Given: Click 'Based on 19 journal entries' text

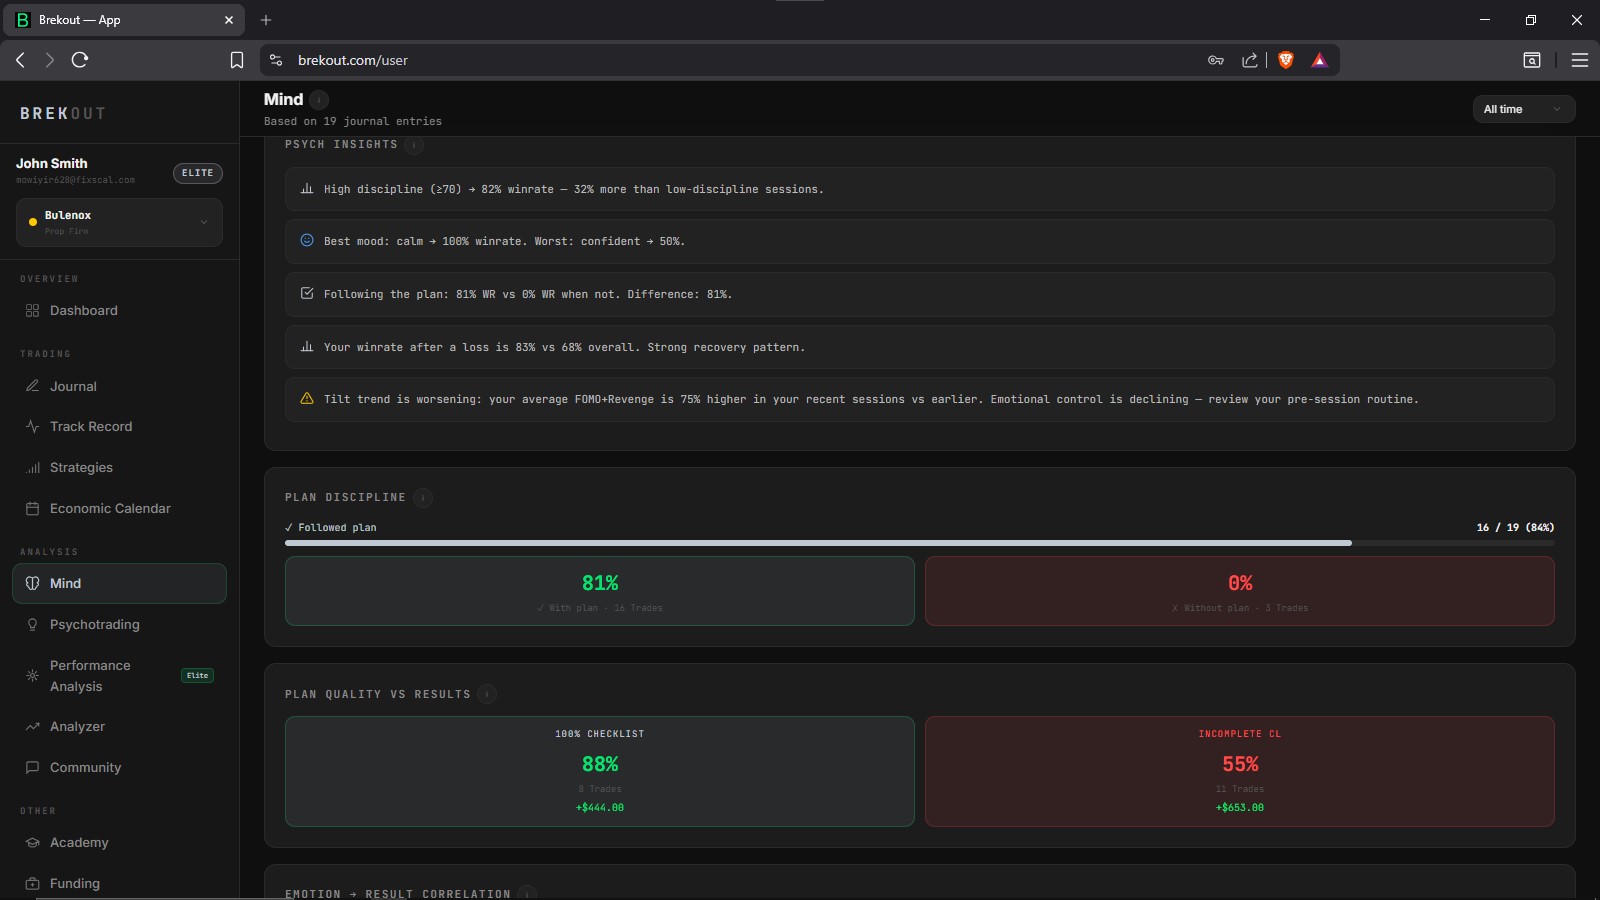Looking at the screenshot, I should click(x=353, y=121).
